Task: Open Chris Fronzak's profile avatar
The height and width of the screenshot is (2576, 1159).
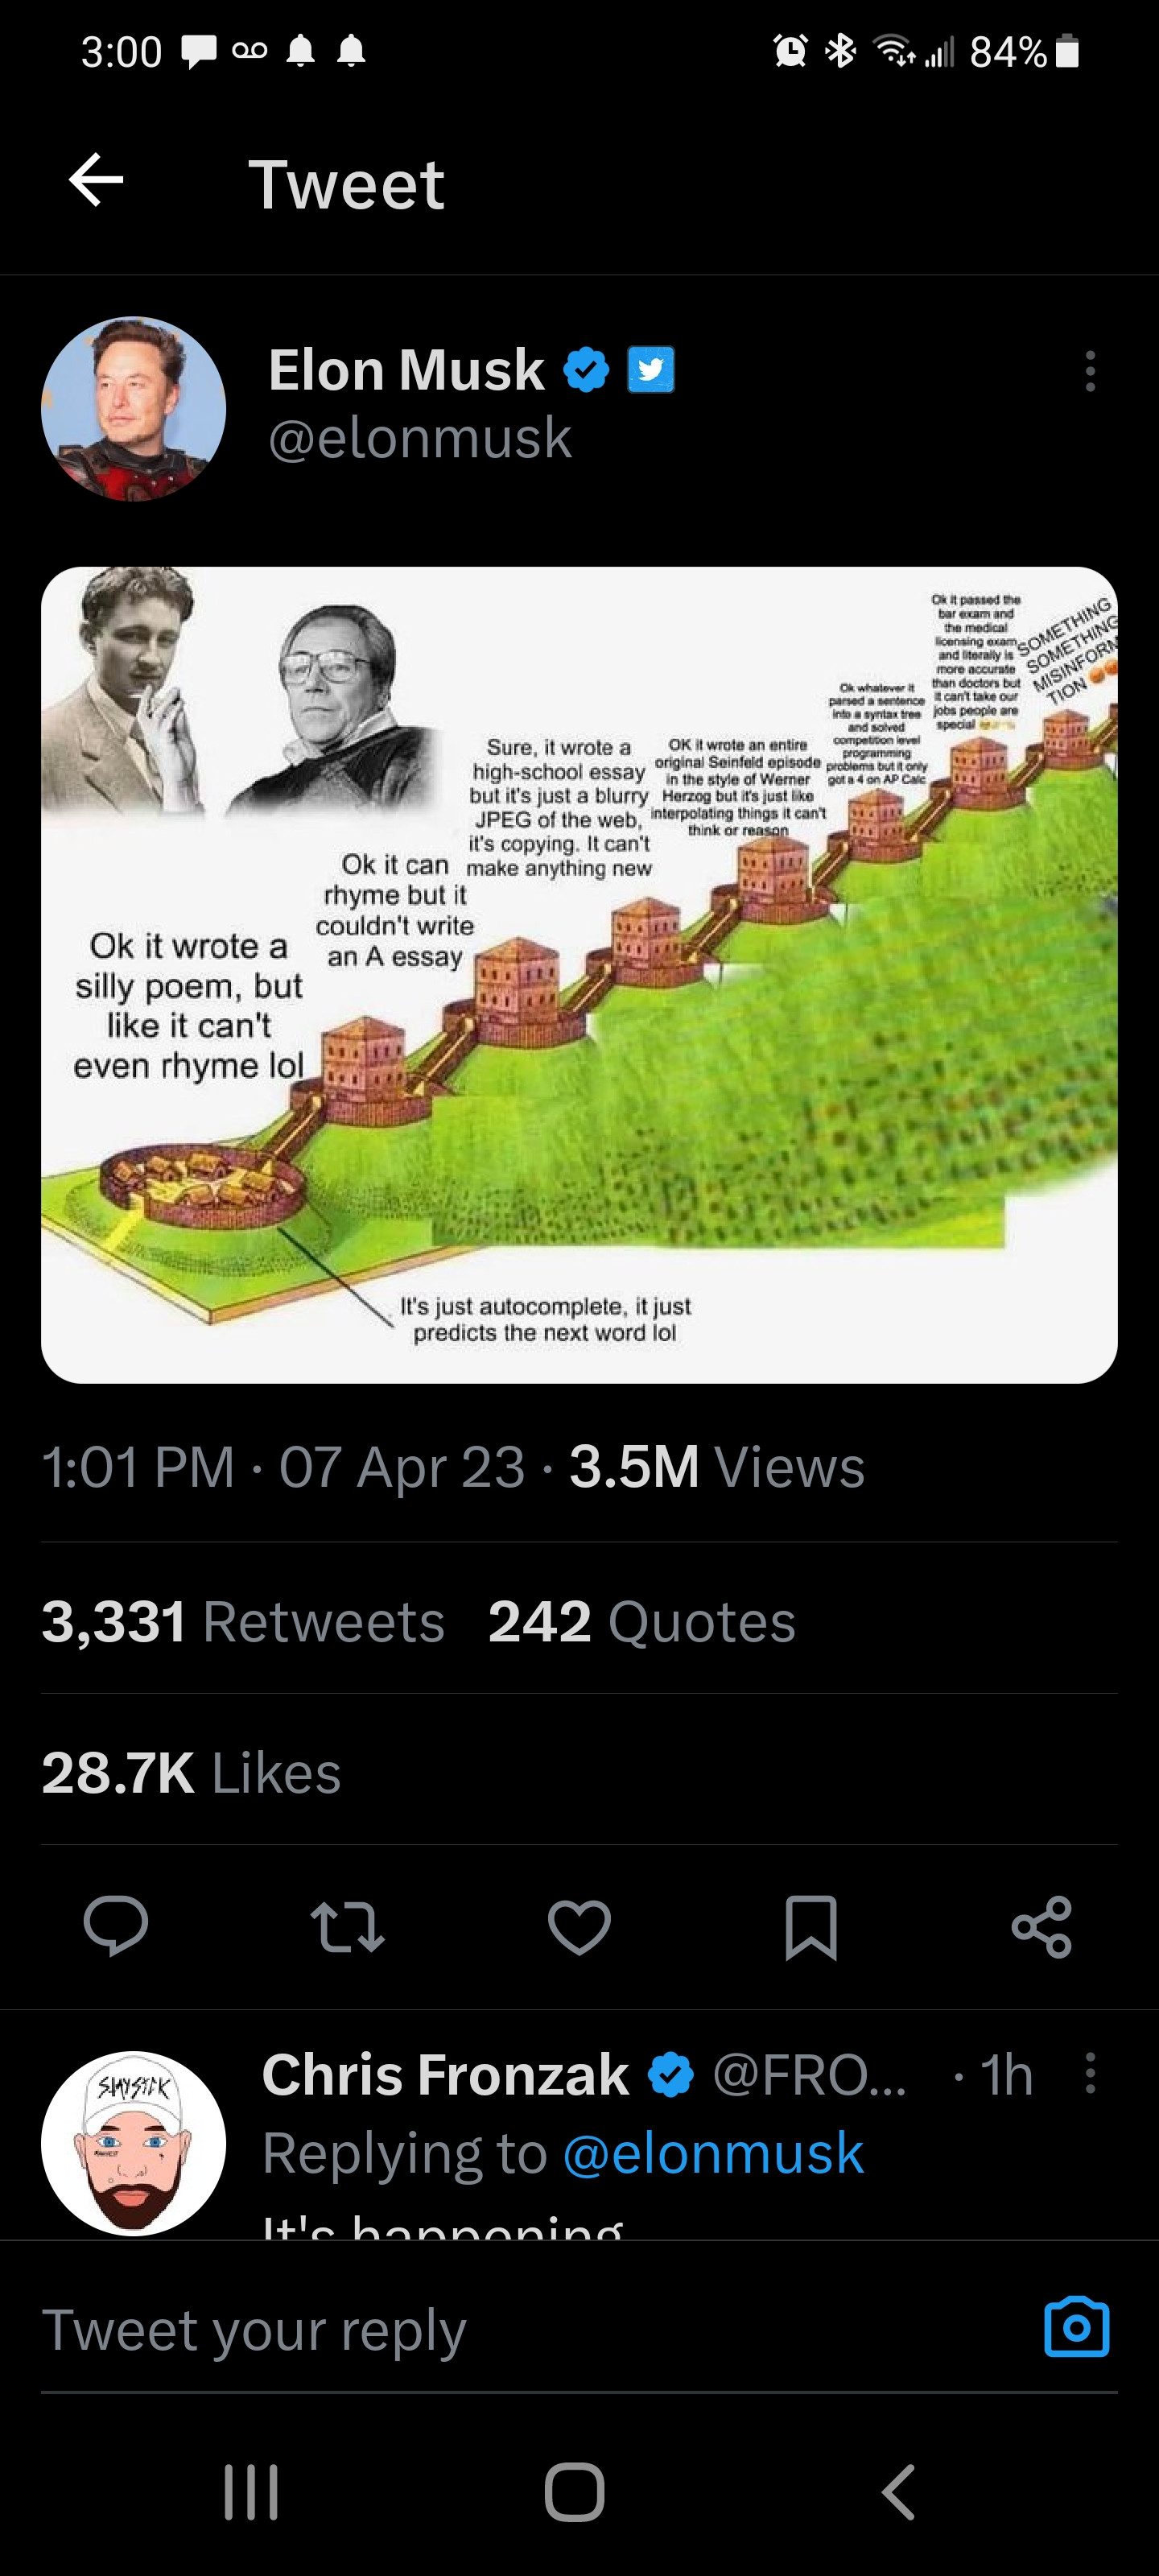Action: [x=133, y=2143]
